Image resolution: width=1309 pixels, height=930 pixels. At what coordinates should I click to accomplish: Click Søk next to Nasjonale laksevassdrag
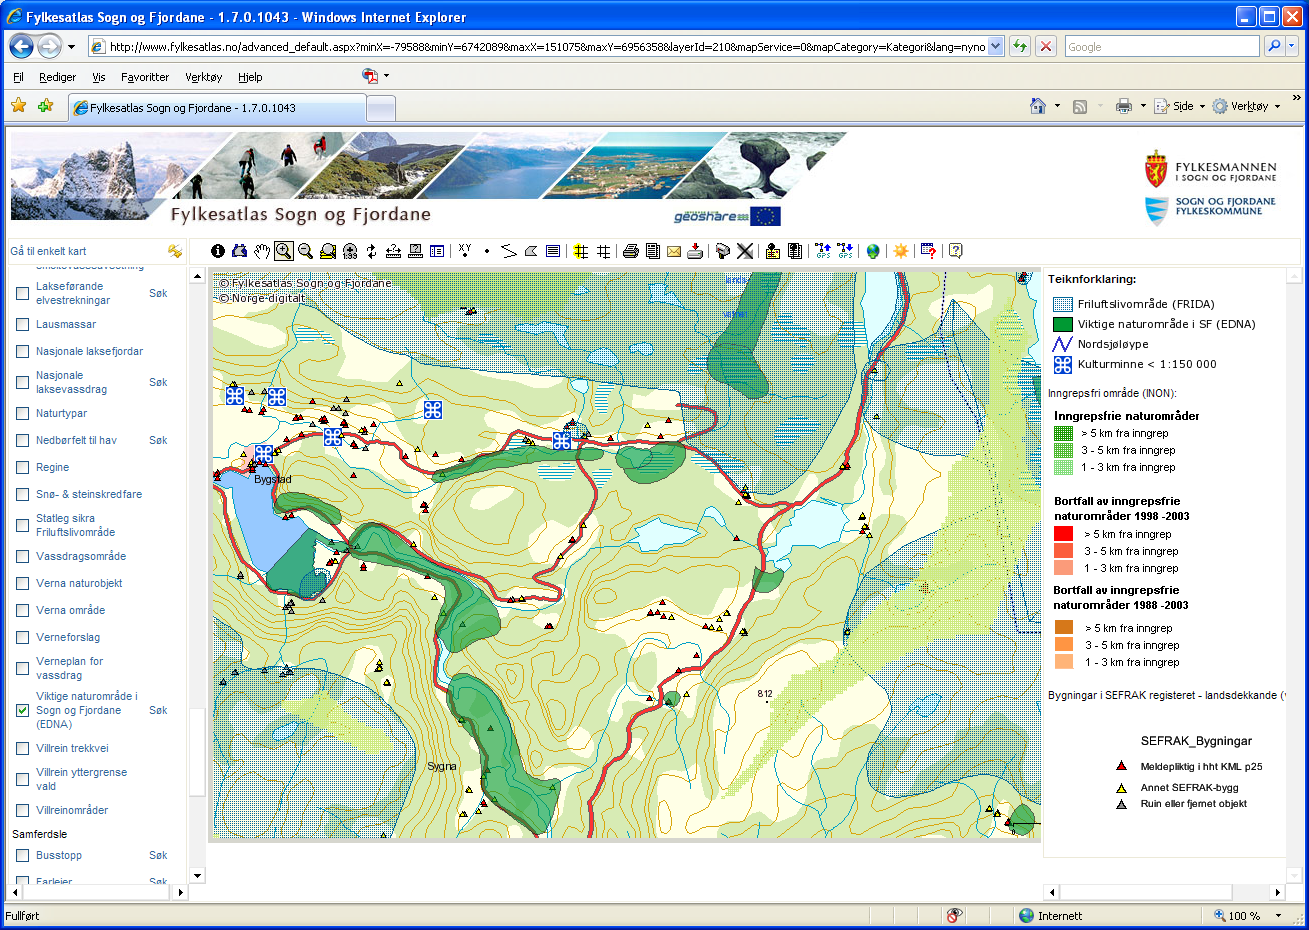click(x=158, y=382)
